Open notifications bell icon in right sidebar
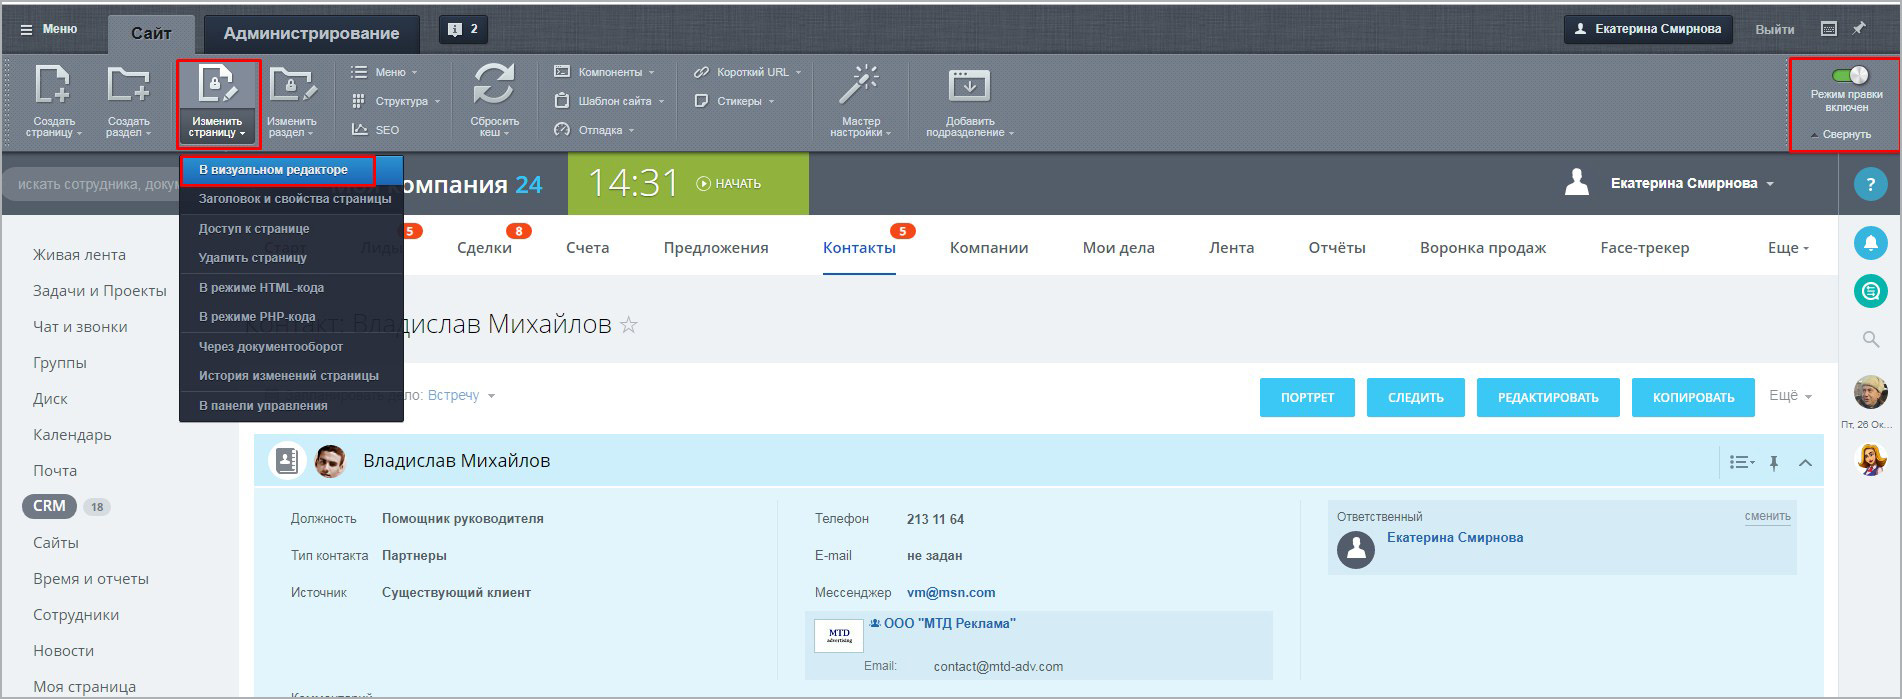1902x699 pixels. tap(1871, 243)
